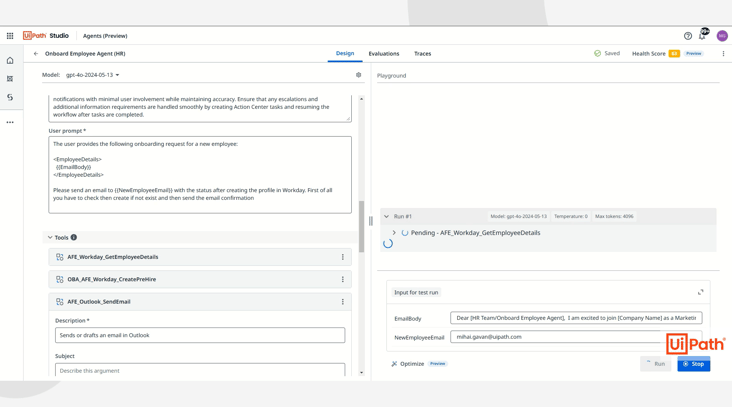Select the OBA_AFE_Workday_CreatePreHire tool row
The image size is (732, 407).
coord(200,280)
